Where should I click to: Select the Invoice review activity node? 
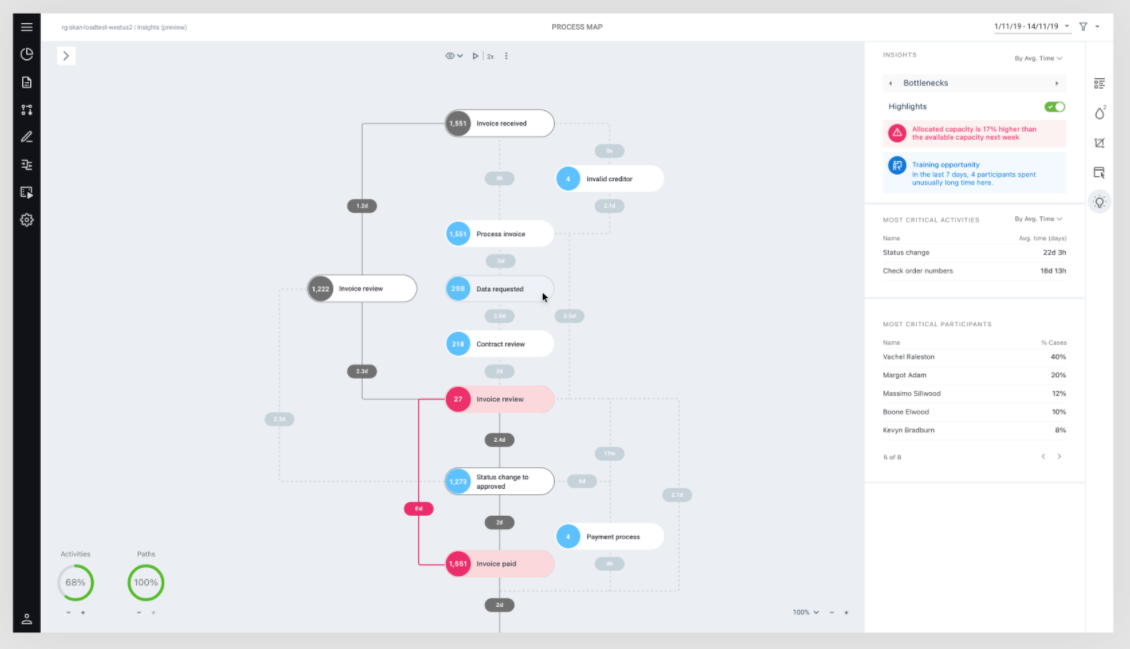(362, 288)
